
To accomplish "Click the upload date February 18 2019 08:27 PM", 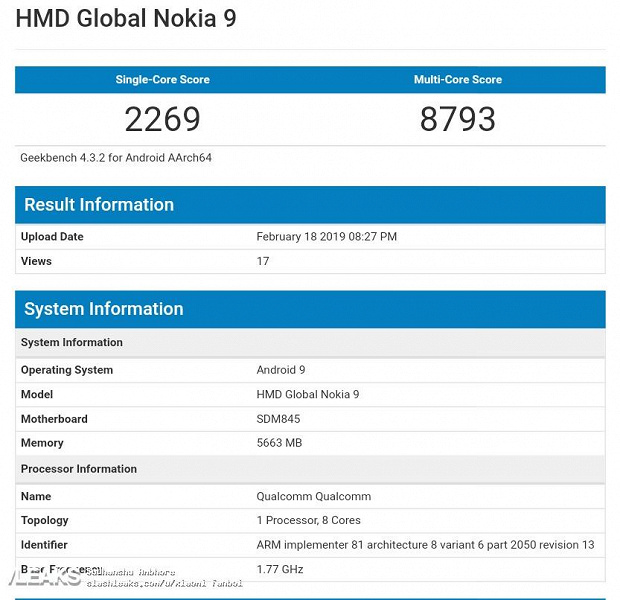I will 327,237.
